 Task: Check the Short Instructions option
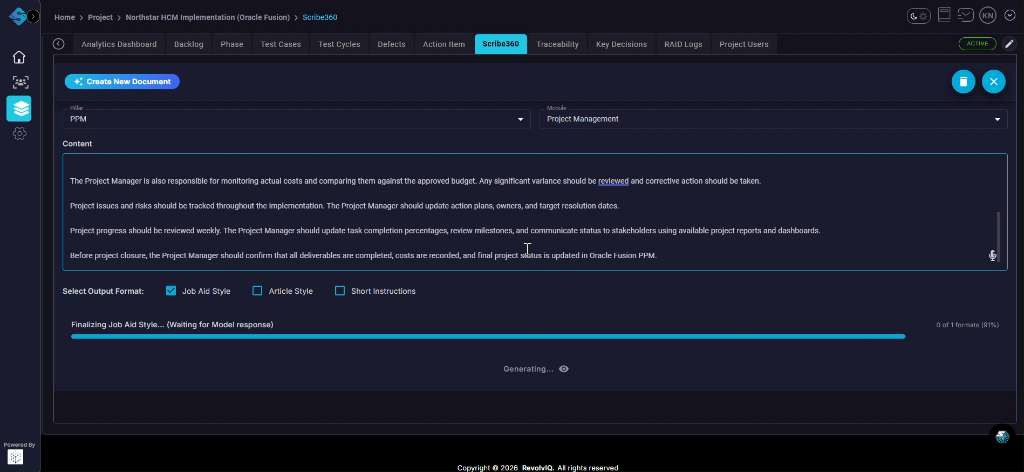click(x=340, y=291)
